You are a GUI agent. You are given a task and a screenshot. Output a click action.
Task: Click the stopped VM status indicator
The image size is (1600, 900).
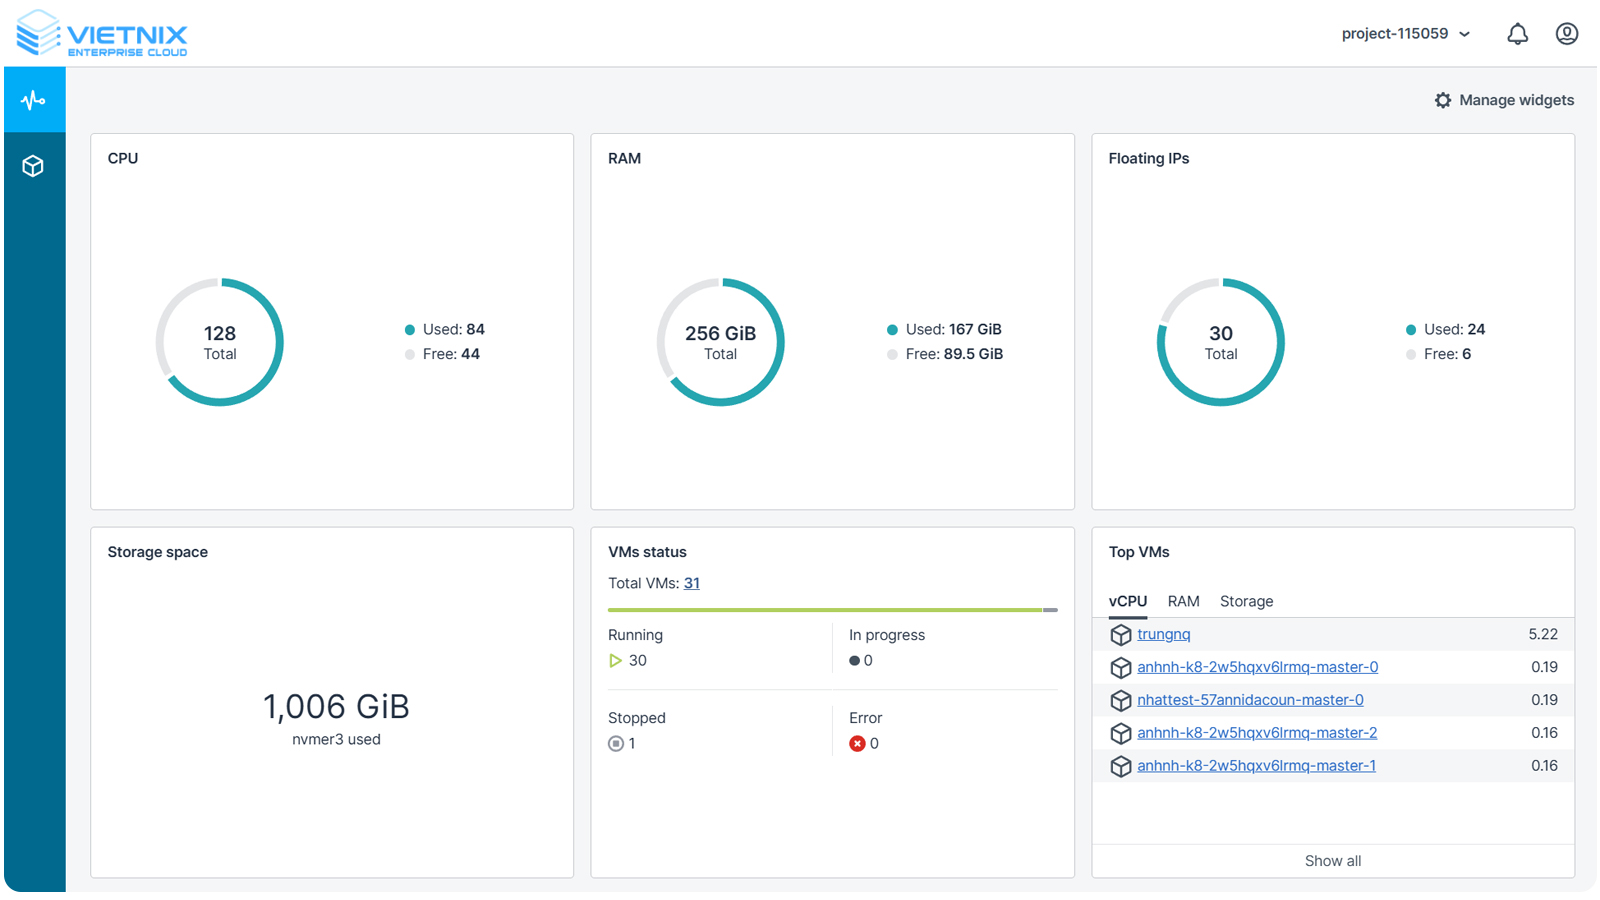(x=615, y=743)
